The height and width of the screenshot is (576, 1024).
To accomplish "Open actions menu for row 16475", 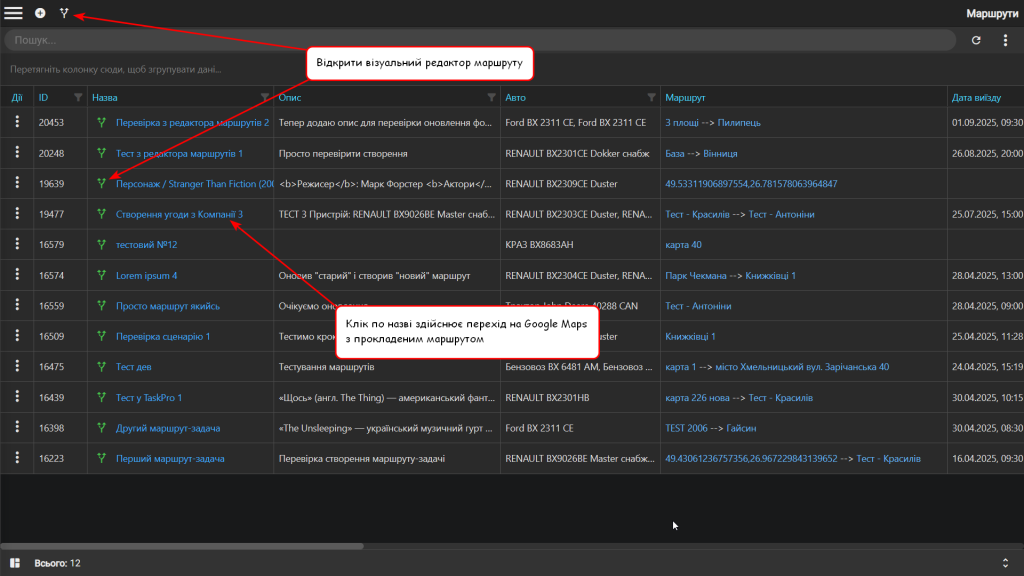I will [x=17, y=366].
